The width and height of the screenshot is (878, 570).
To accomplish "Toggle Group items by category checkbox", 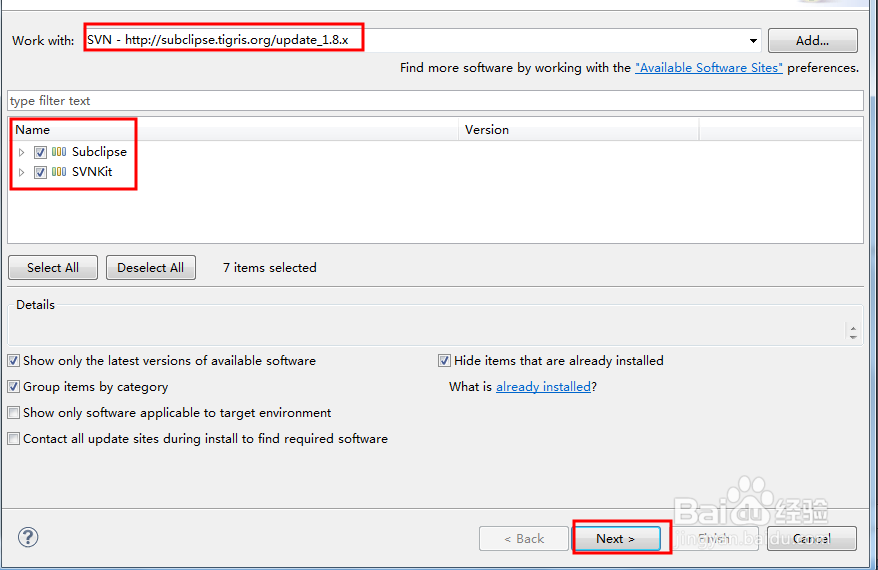I will [13, 386].
